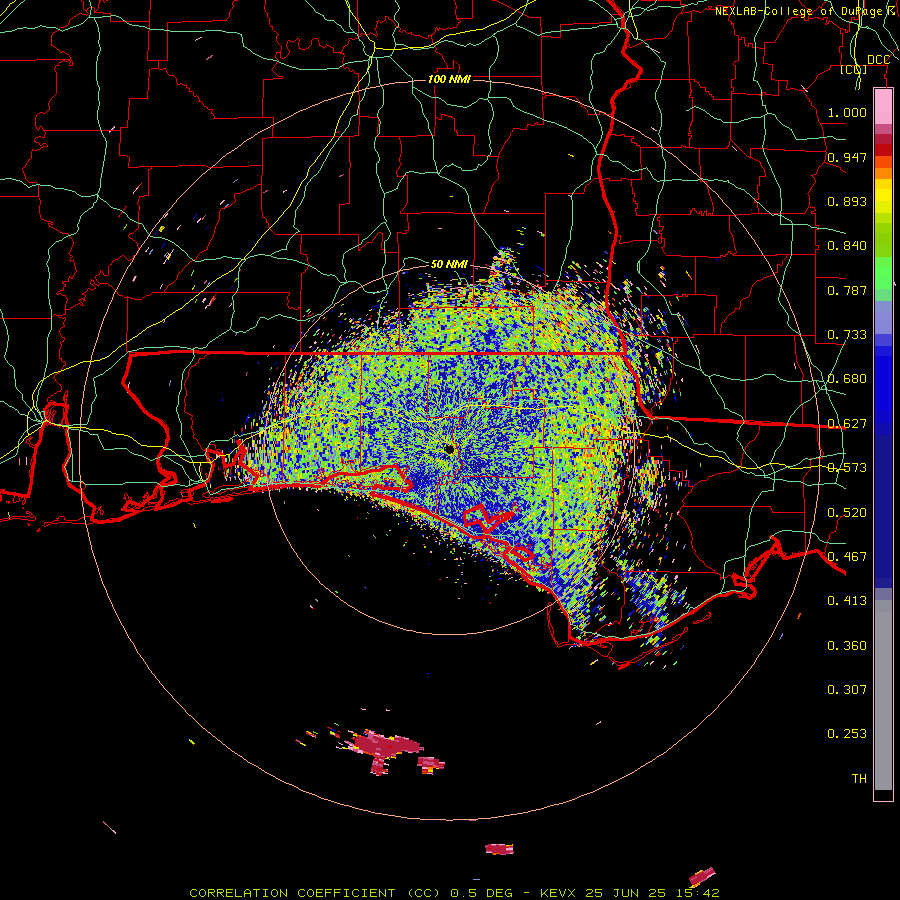This screenshot has height=900, width=900.
Task: Click the 0.5 DEG elevation text
Action: tap(481, 893)
